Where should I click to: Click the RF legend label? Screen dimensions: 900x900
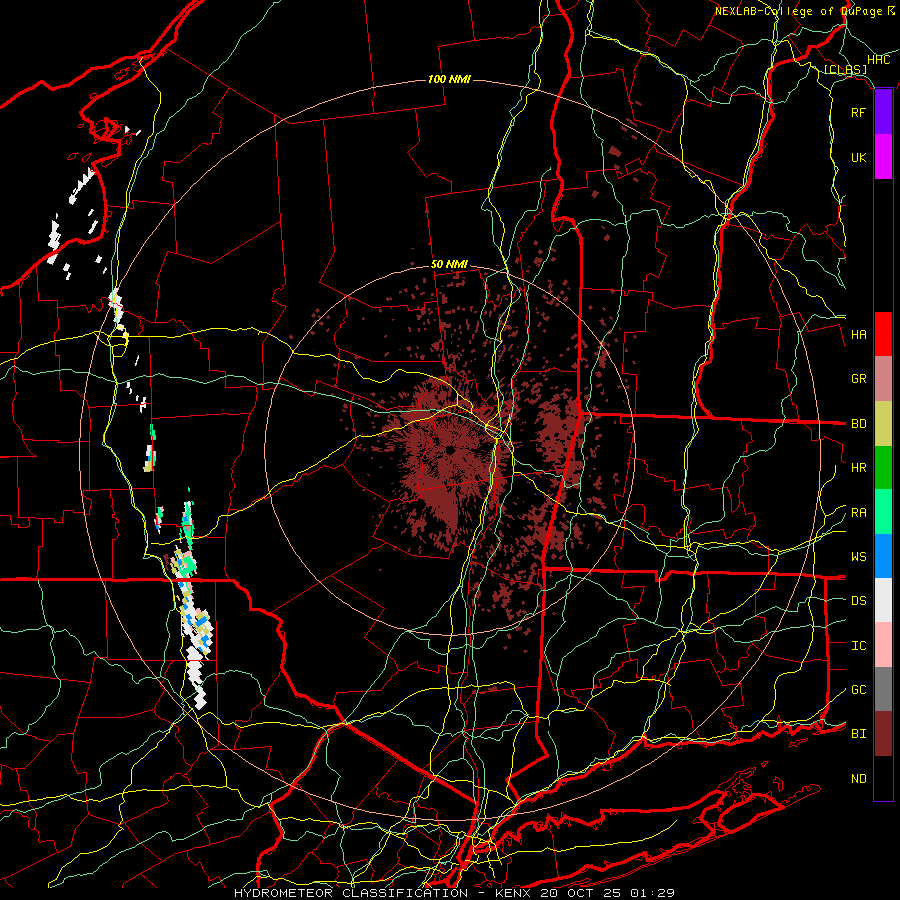[859, 112]
